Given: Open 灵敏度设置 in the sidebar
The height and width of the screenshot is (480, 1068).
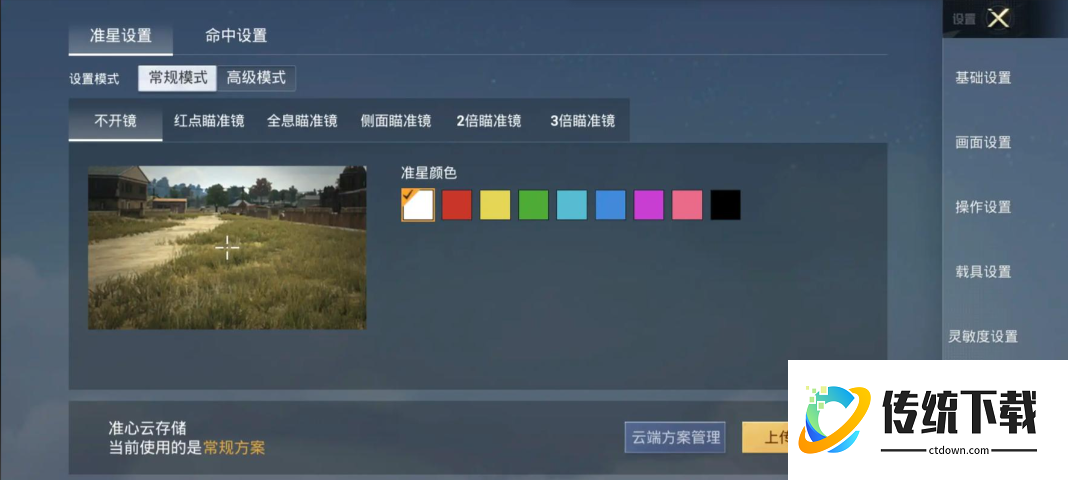Looking at the screenshot, I should coord(983,336).
